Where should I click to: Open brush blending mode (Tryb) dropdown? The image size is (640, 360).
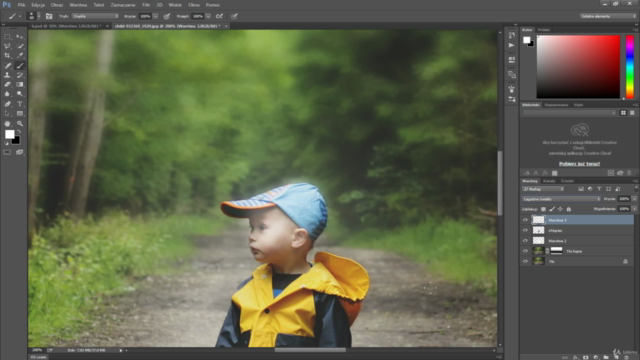[x=96, y=16]
